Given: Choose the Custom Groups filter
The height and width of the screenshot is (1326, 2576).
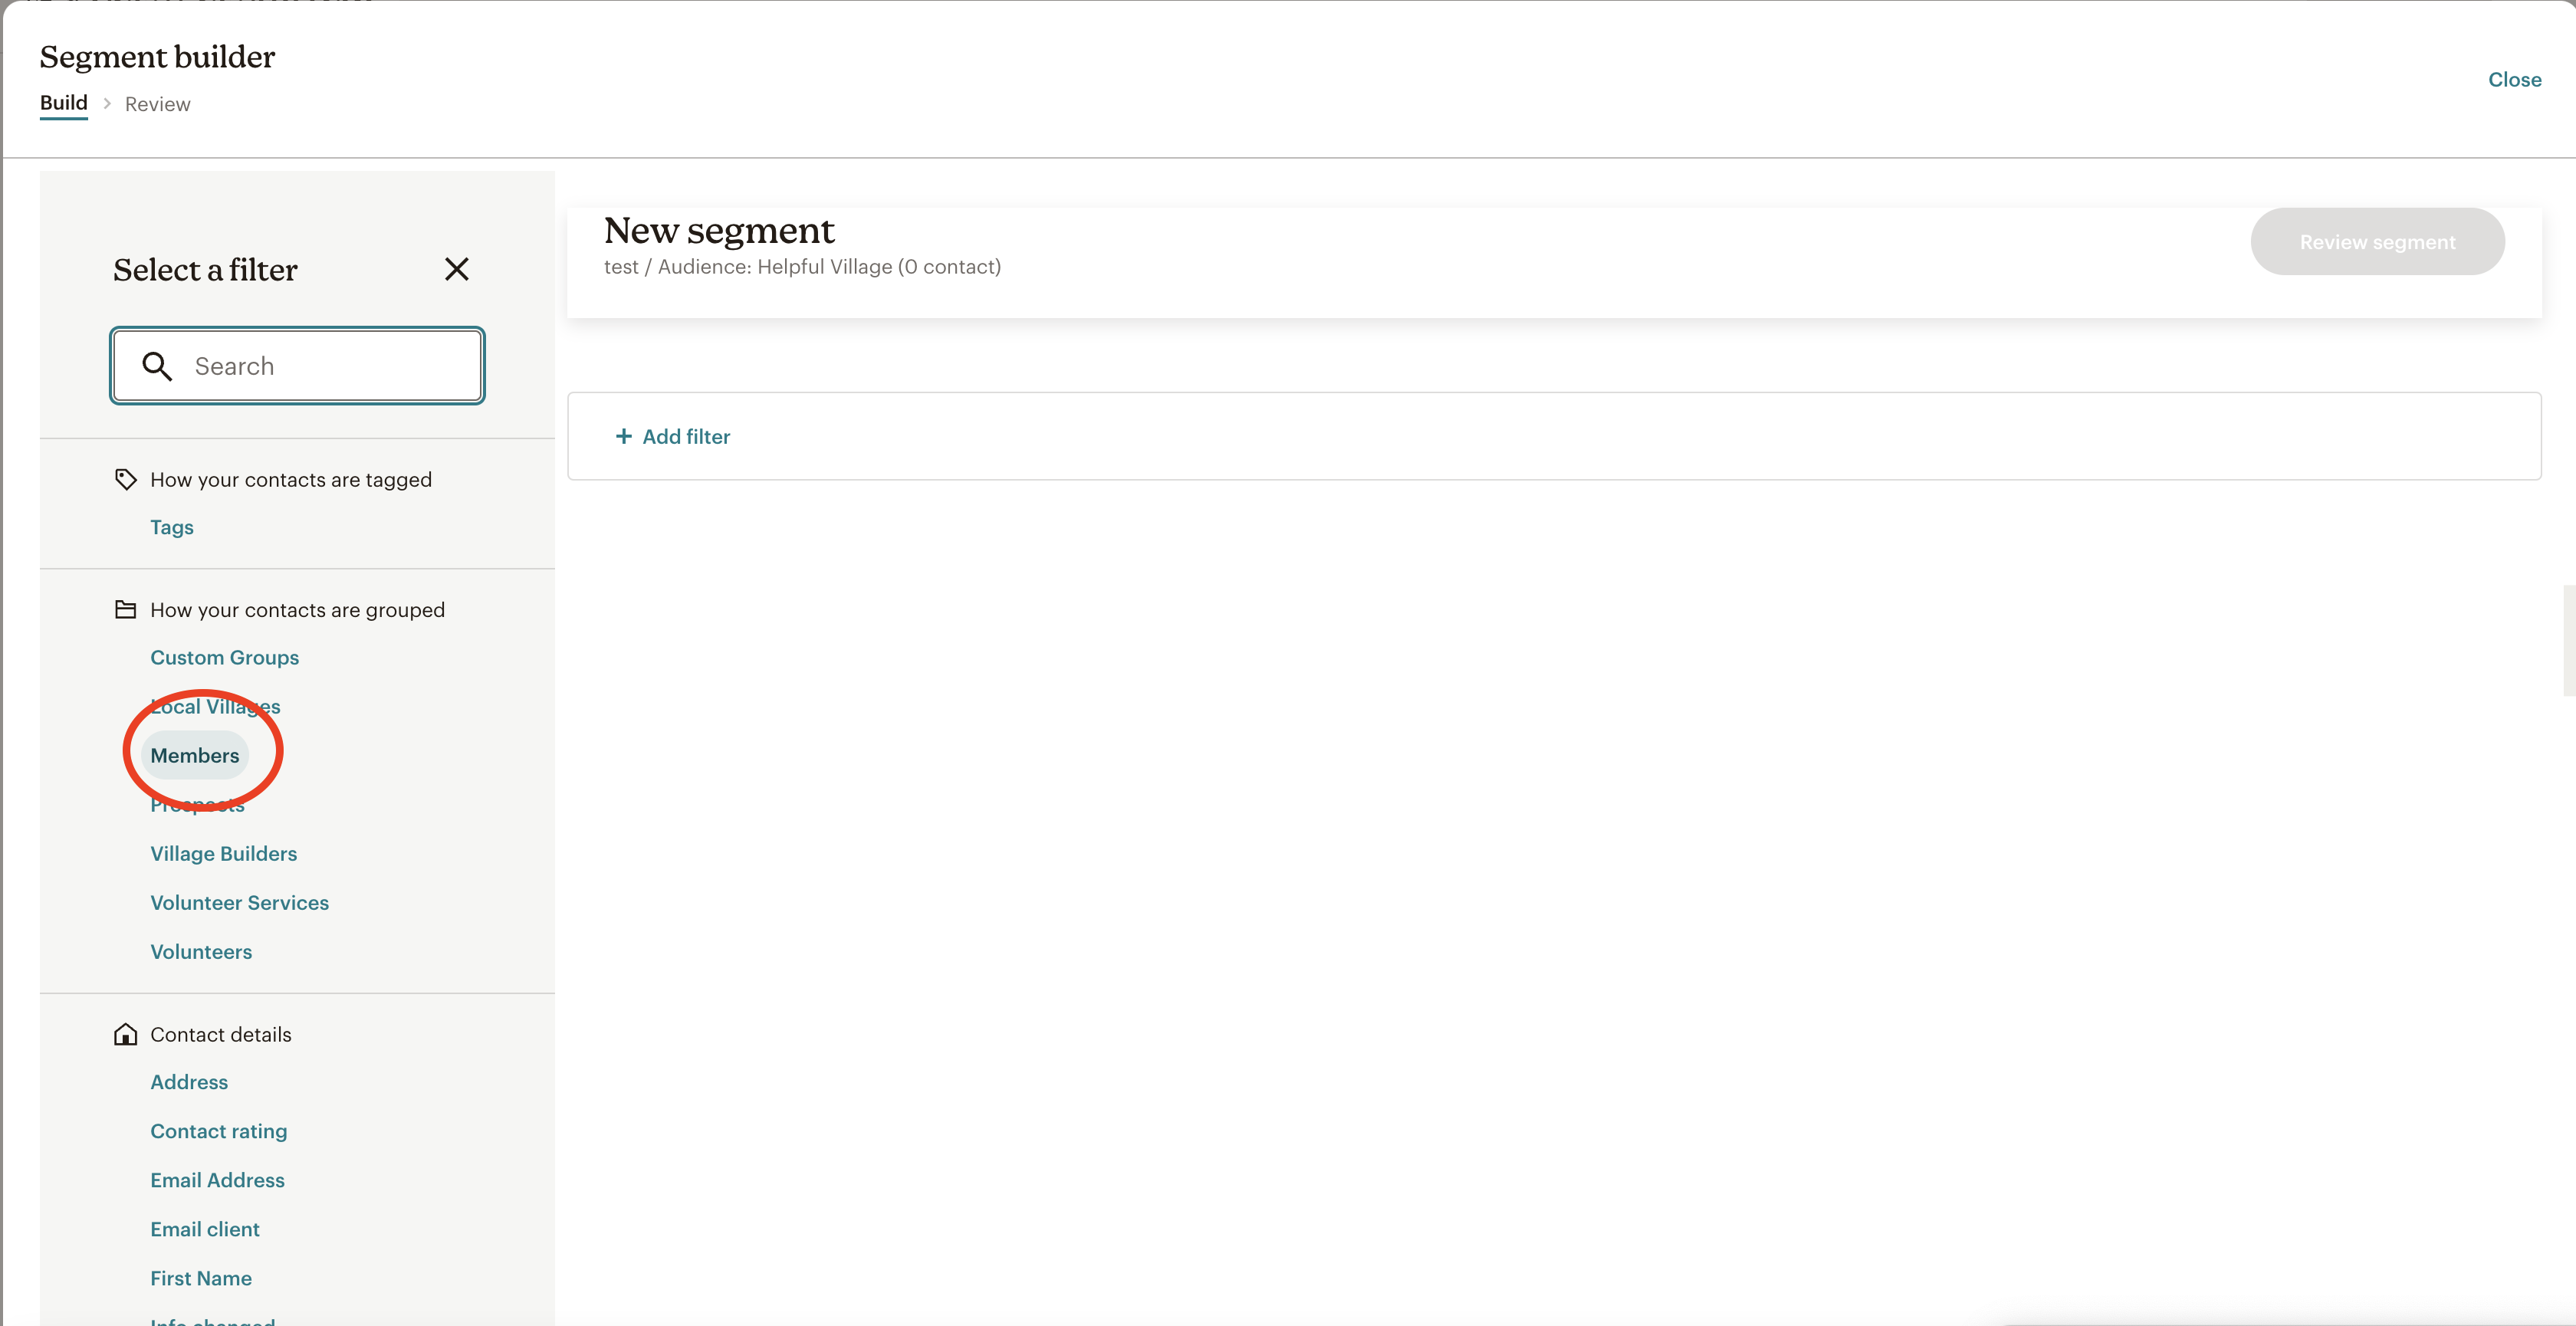Looking at the screenshot, I should [x=224, y=657].
